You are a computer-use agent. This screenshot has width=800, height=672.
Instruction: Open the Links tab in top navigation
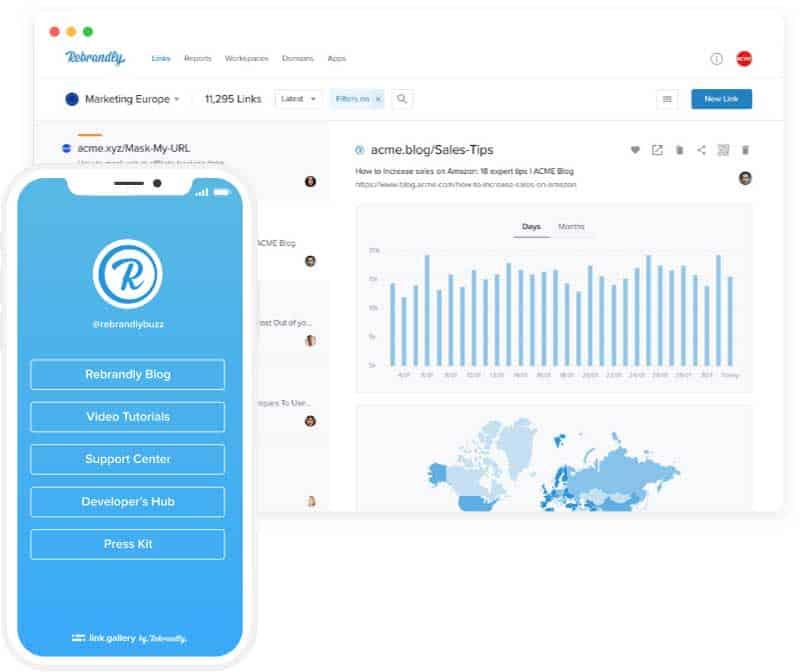(x=161, y=59)
